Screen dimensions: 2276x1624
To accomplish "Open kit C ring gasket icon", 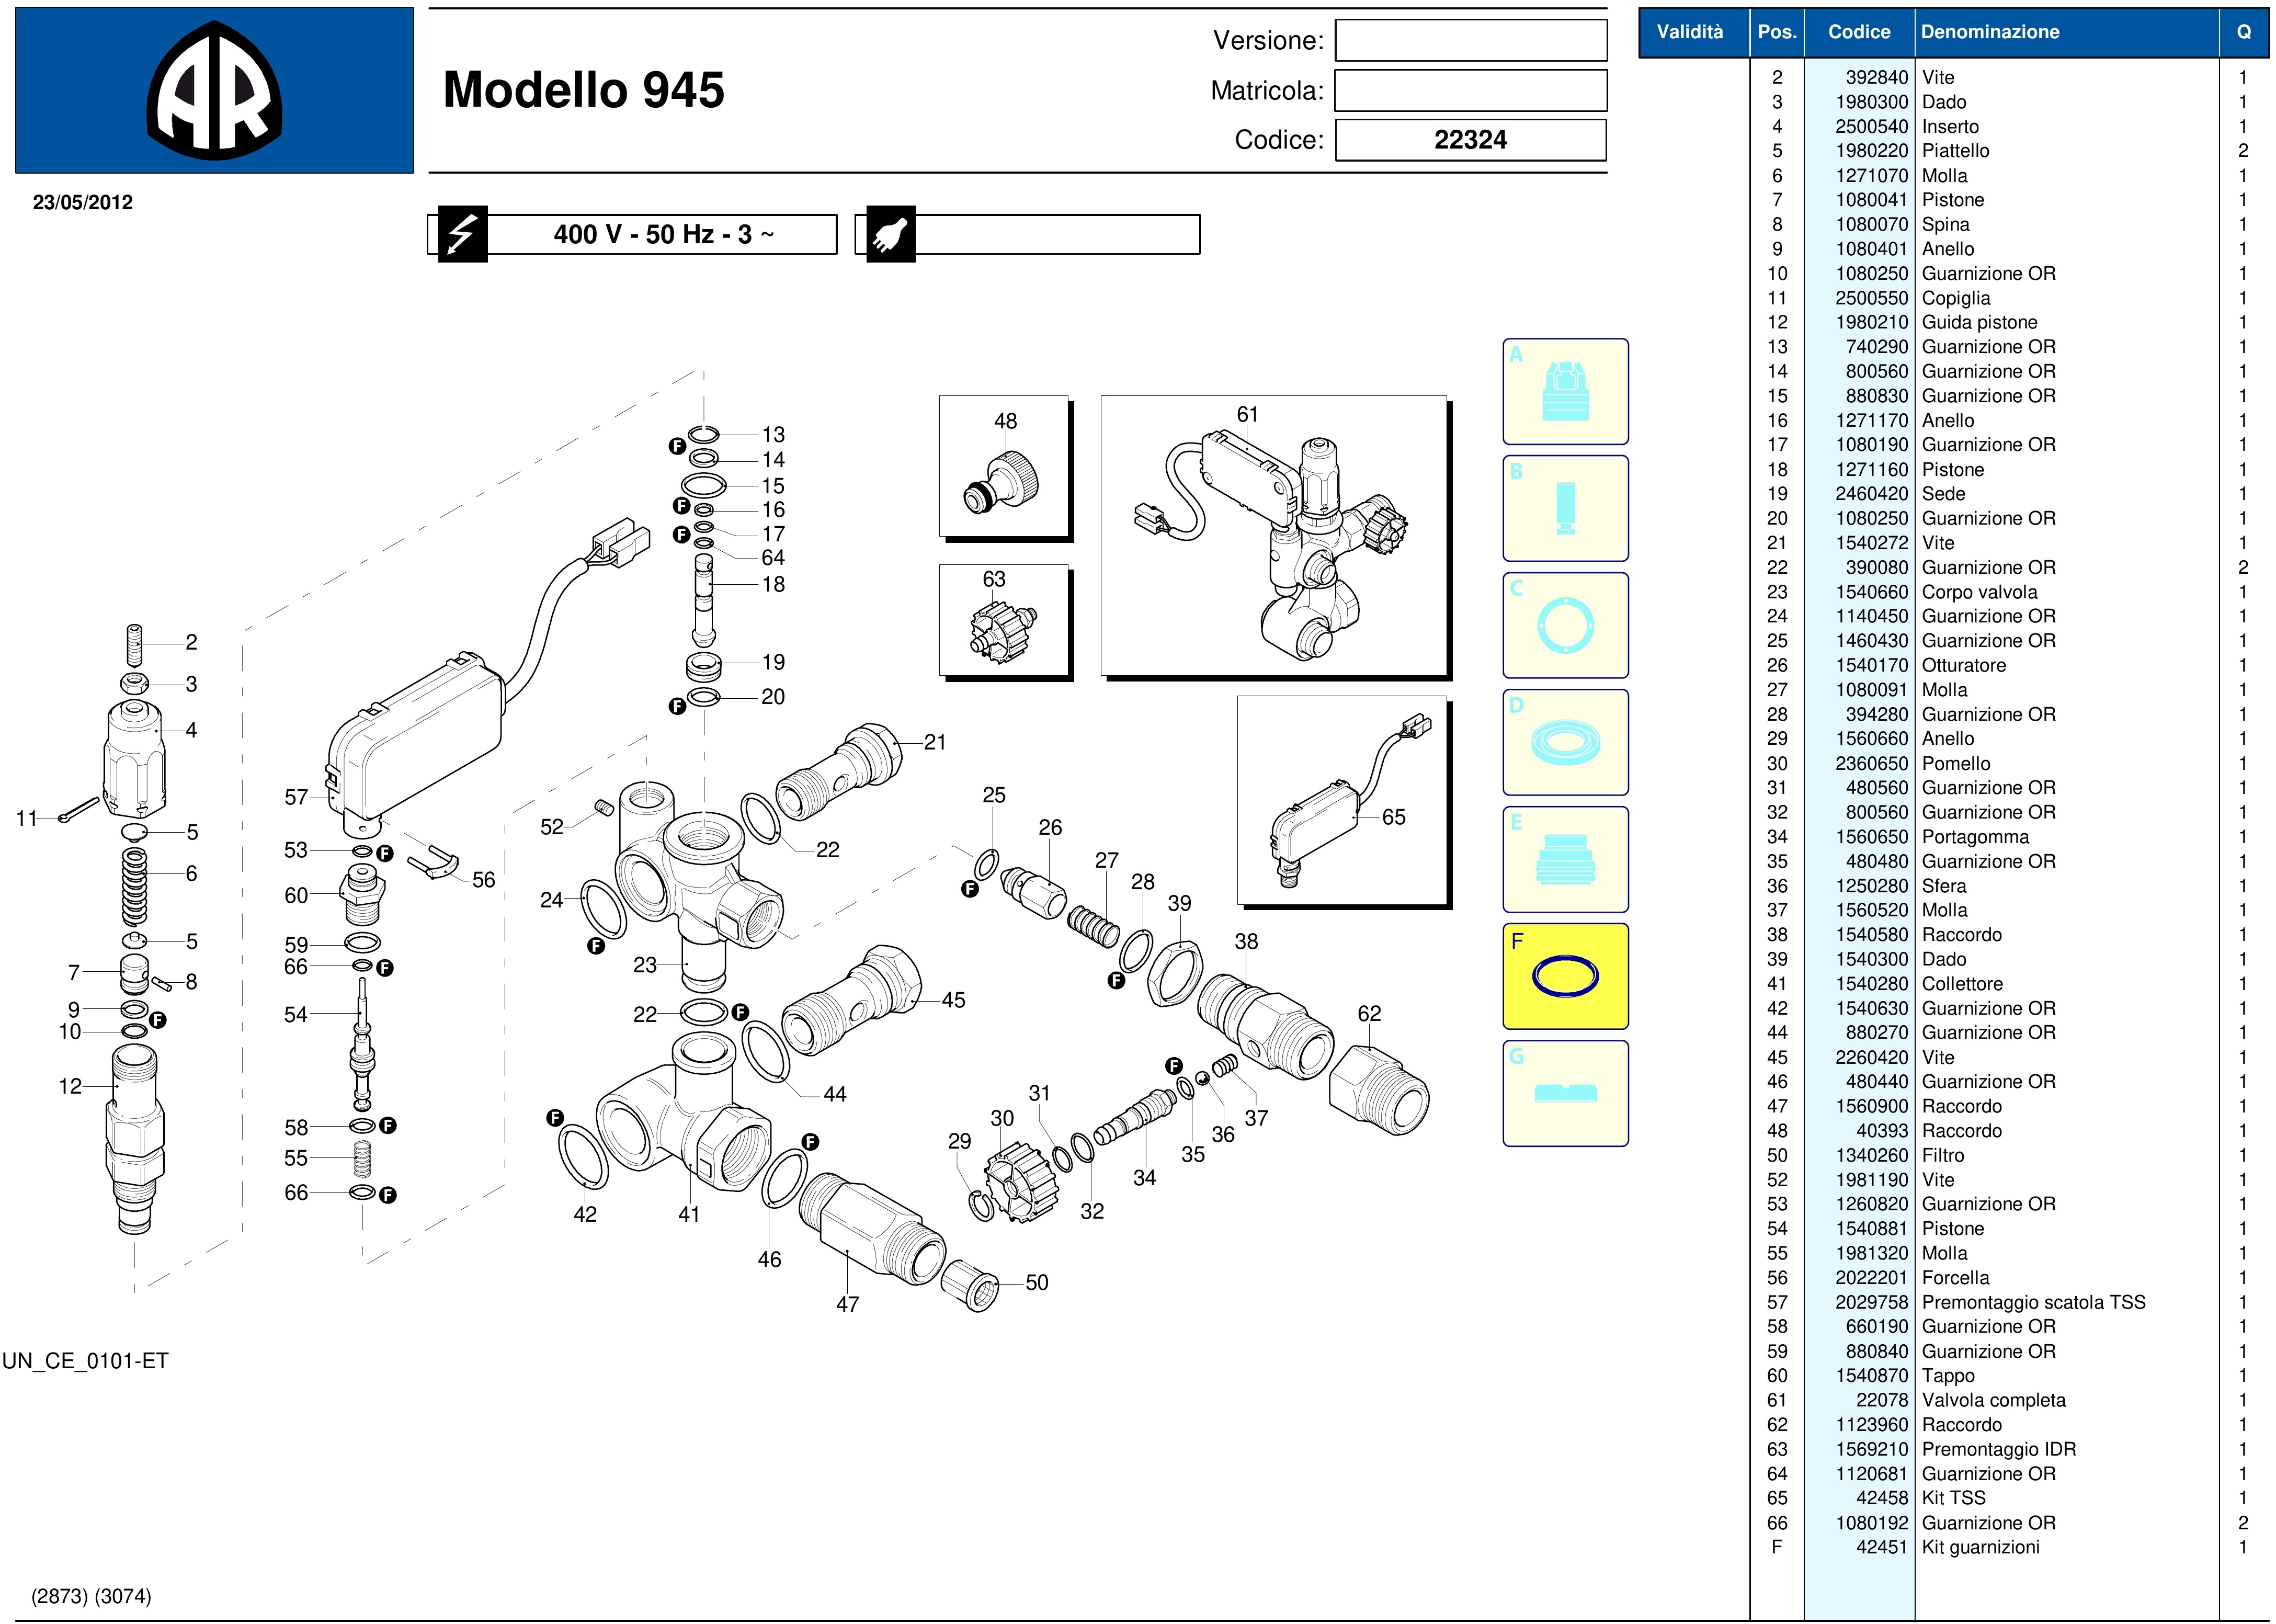I will click(x=1565, y=626).
